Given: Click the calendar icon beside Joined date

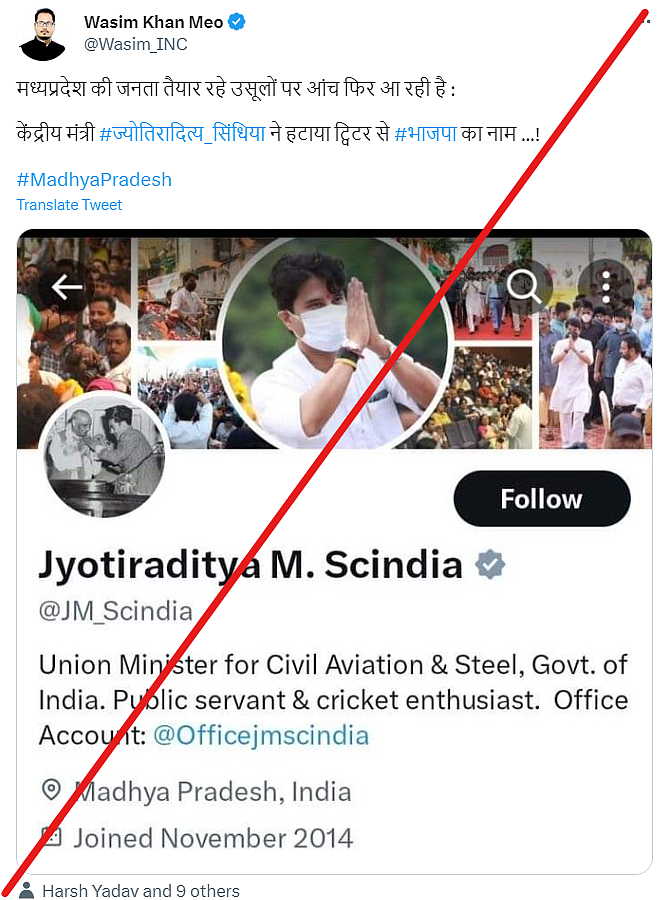Looking at the screenshot, I should tap(51, 836).
